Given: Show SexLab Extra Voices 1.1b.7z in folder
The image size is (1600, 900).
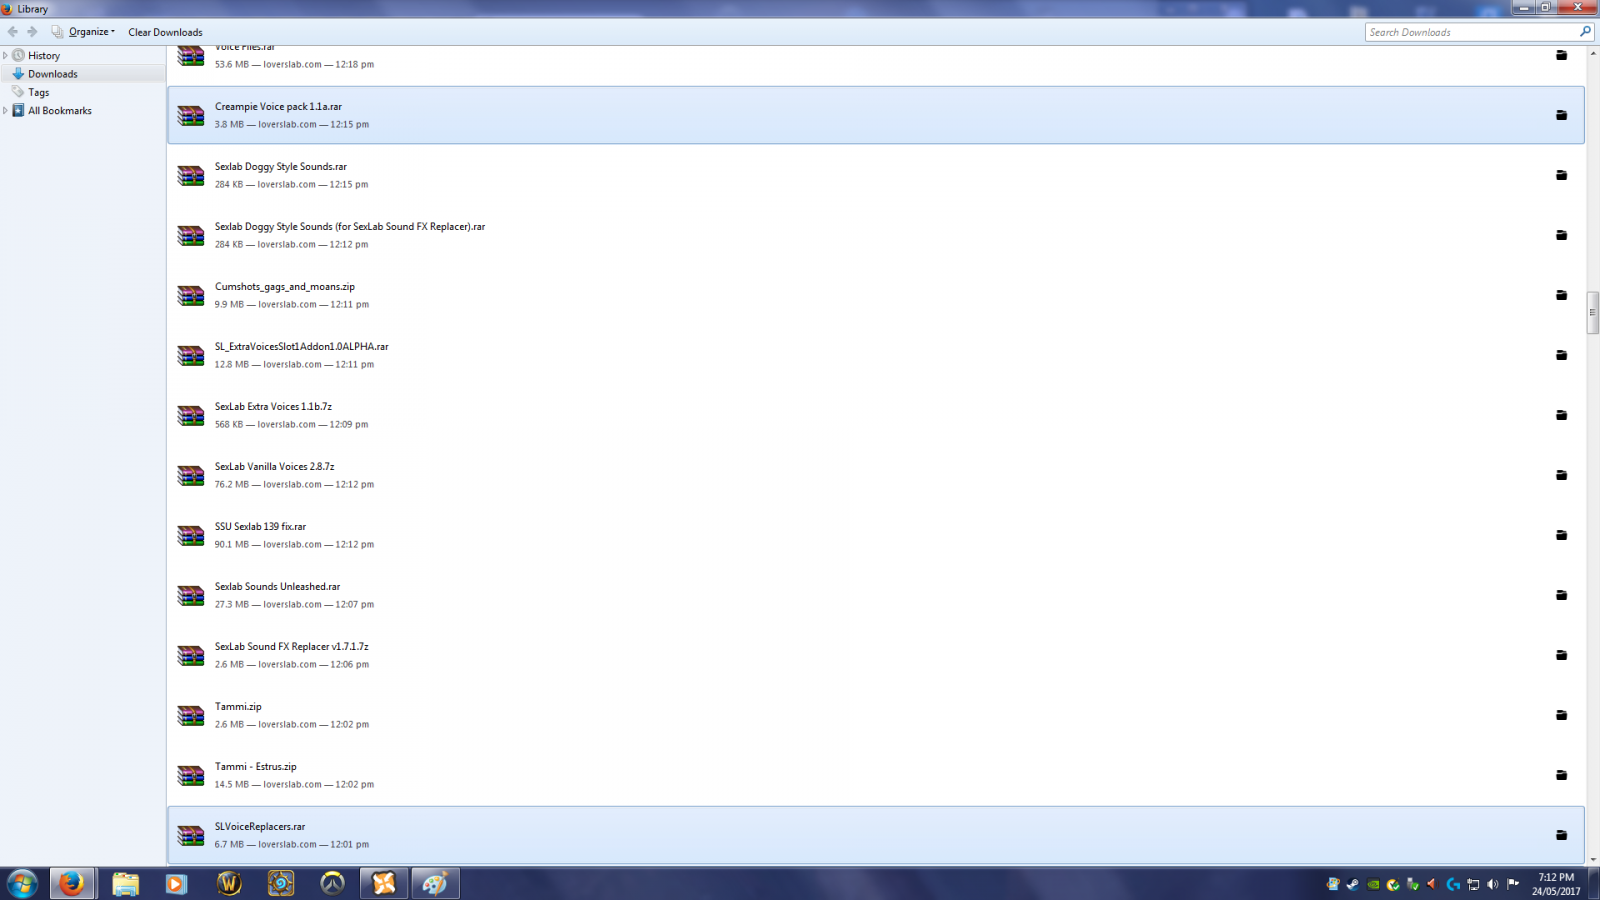Looking at the screenshot, I should tap(1561, 415).
